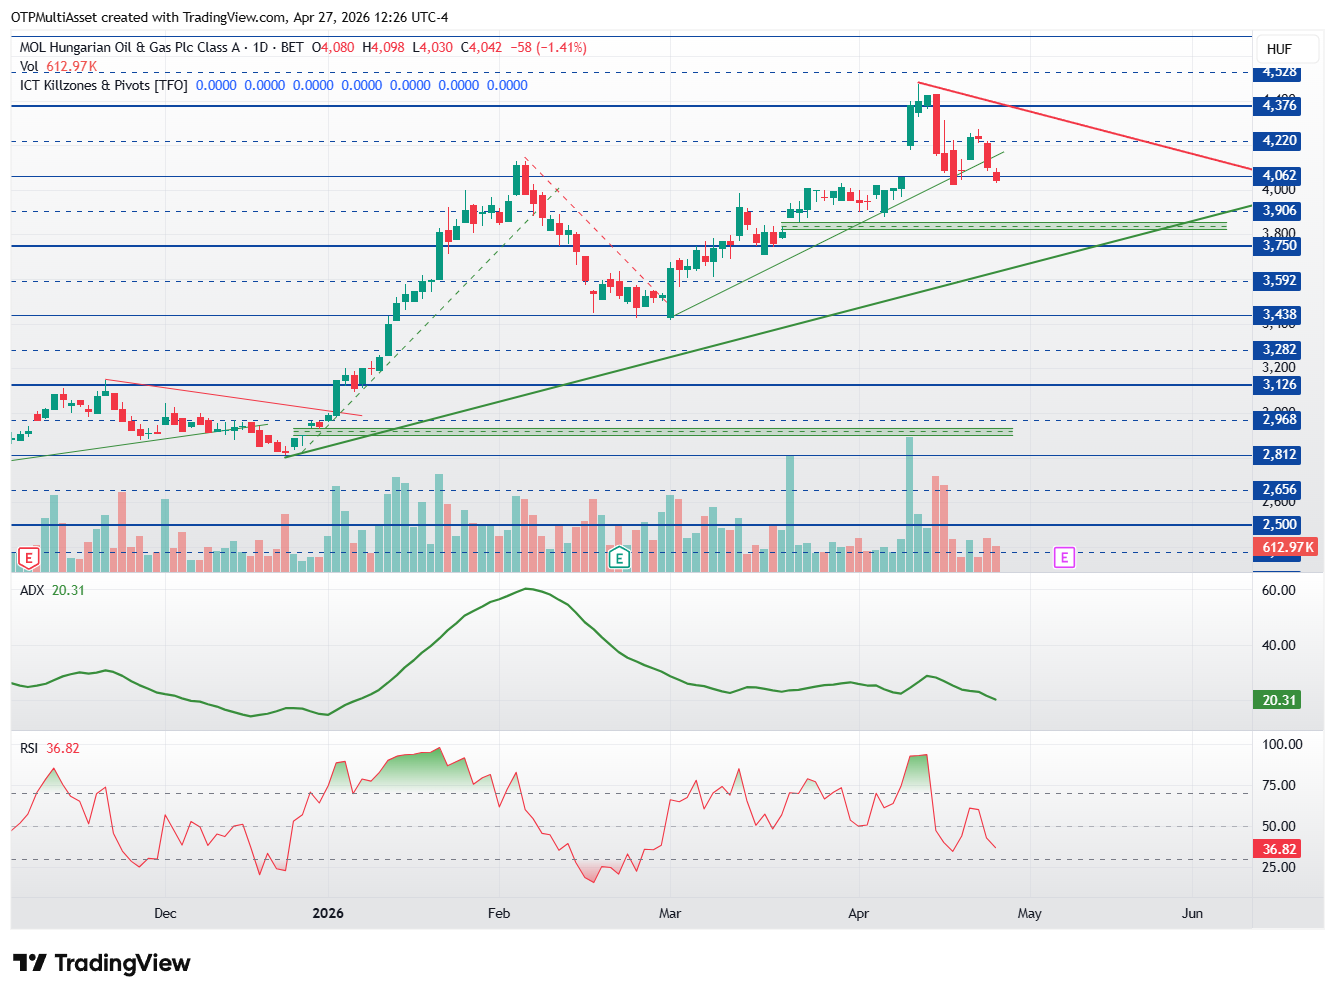Click the red earnings E marker at left
The height and width of the screenshot is (997, 1335).
pyautogui.click(x=29, y=558)
